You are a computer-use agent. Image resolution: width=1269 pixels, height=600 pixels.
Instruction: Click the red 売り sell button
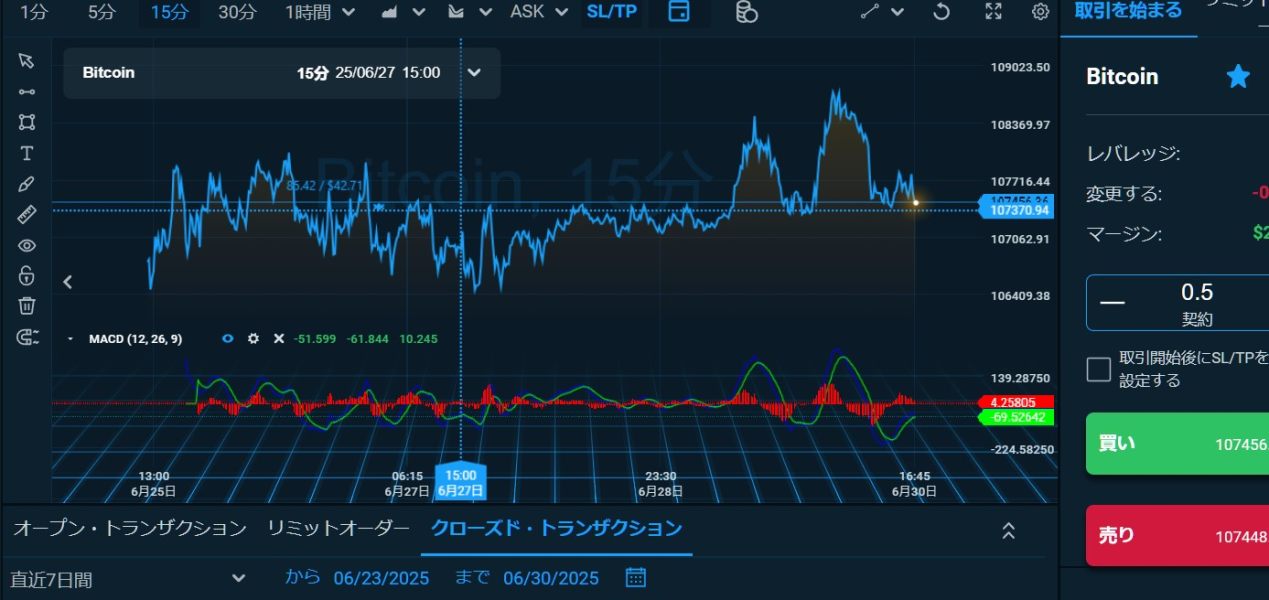(1177, 536)
